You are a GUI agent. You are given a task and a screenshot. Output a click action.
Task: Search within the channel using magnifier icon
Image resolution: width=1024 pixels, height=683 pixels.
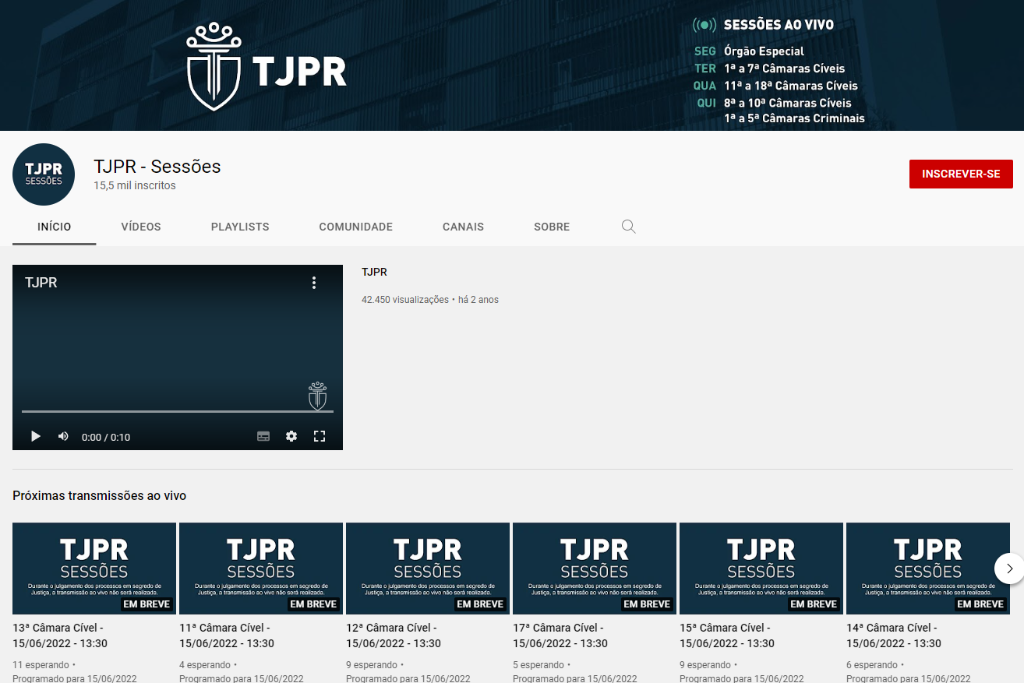[628, 227]
